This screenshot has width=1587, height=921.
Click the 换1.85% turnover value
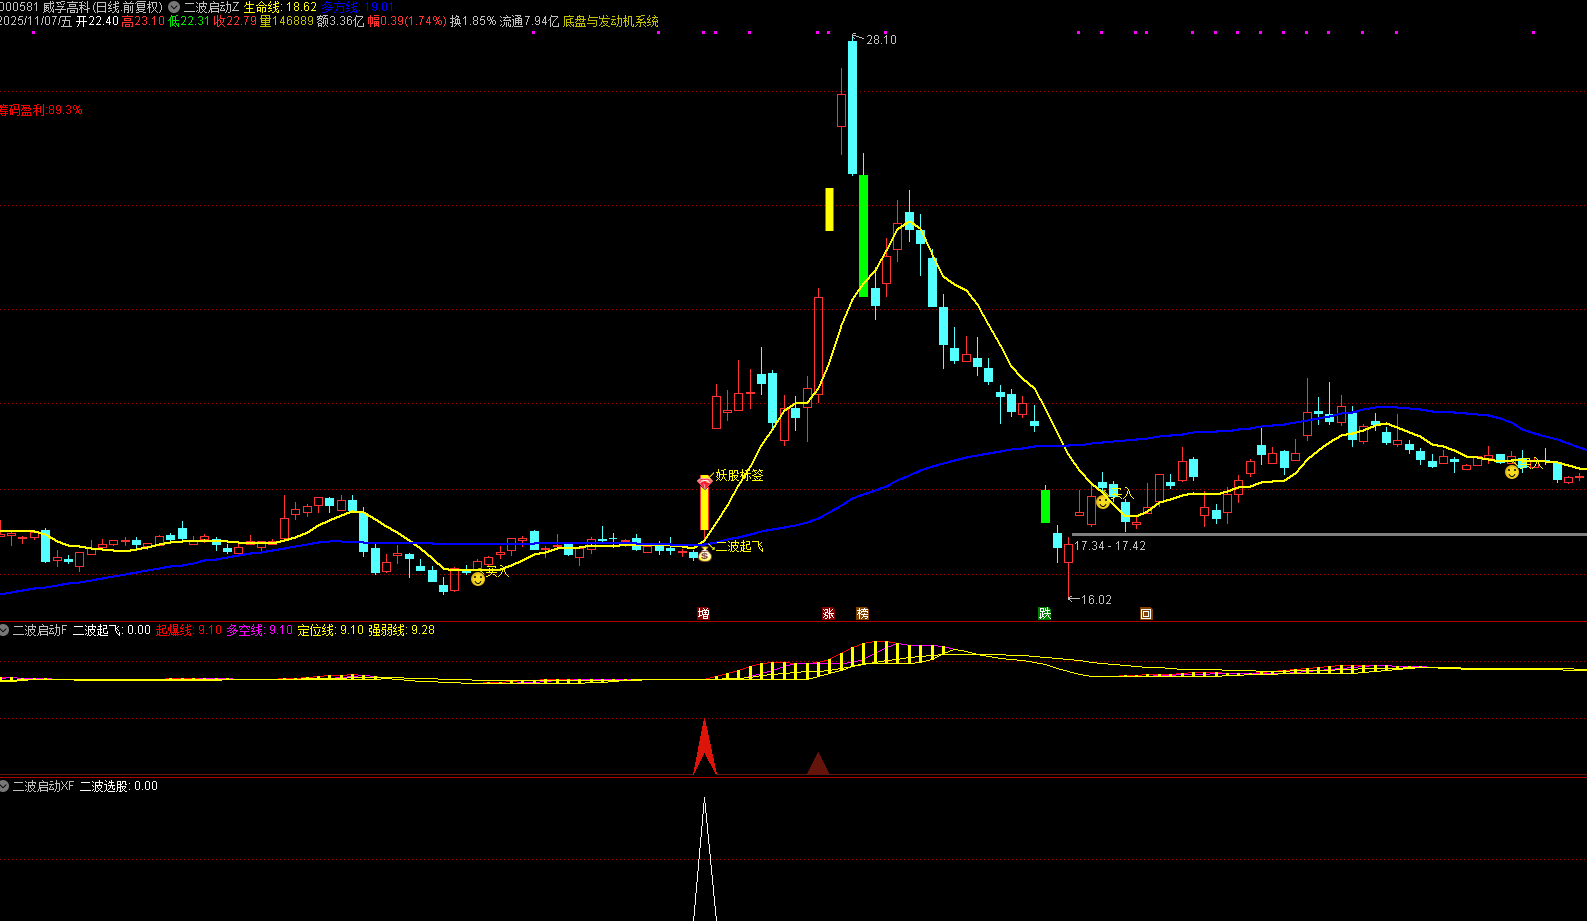(473, 21)
